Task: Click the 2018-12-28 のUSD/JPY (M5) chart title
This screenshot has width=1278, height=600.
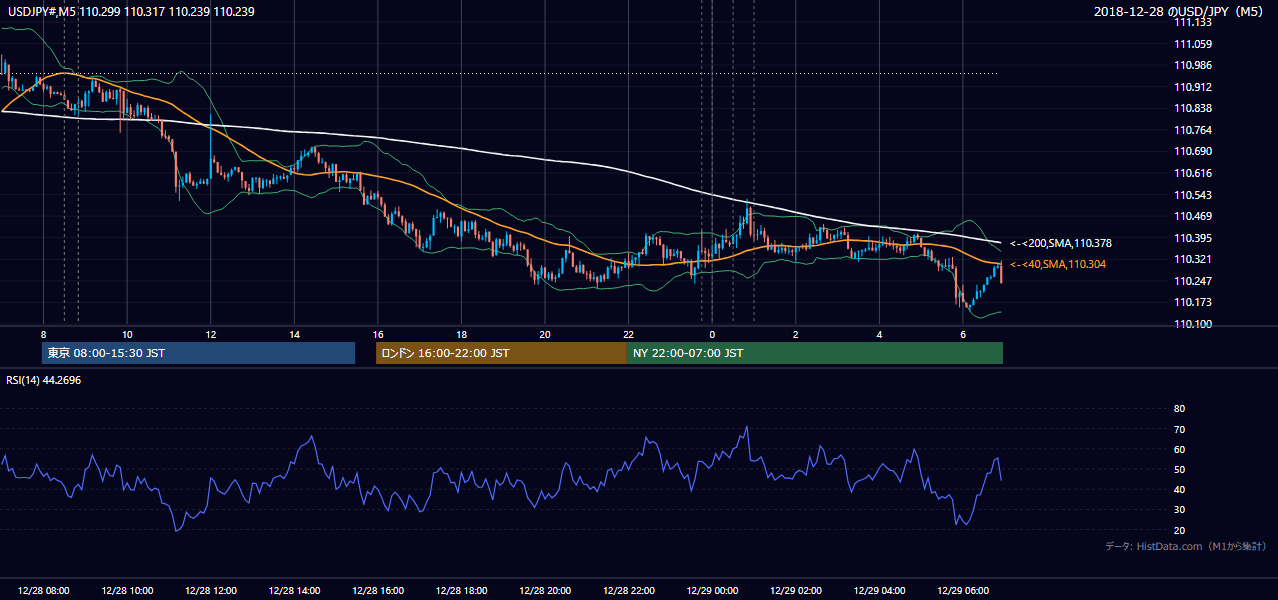Action: [x=1180, y=11]
